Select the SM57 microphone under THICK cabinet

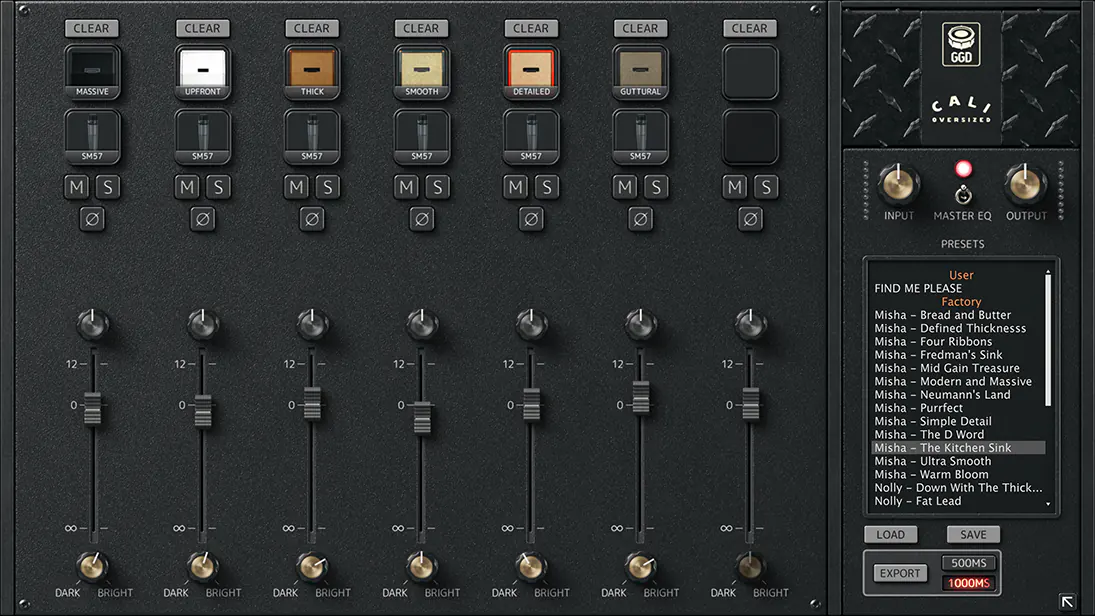[312, 135]
